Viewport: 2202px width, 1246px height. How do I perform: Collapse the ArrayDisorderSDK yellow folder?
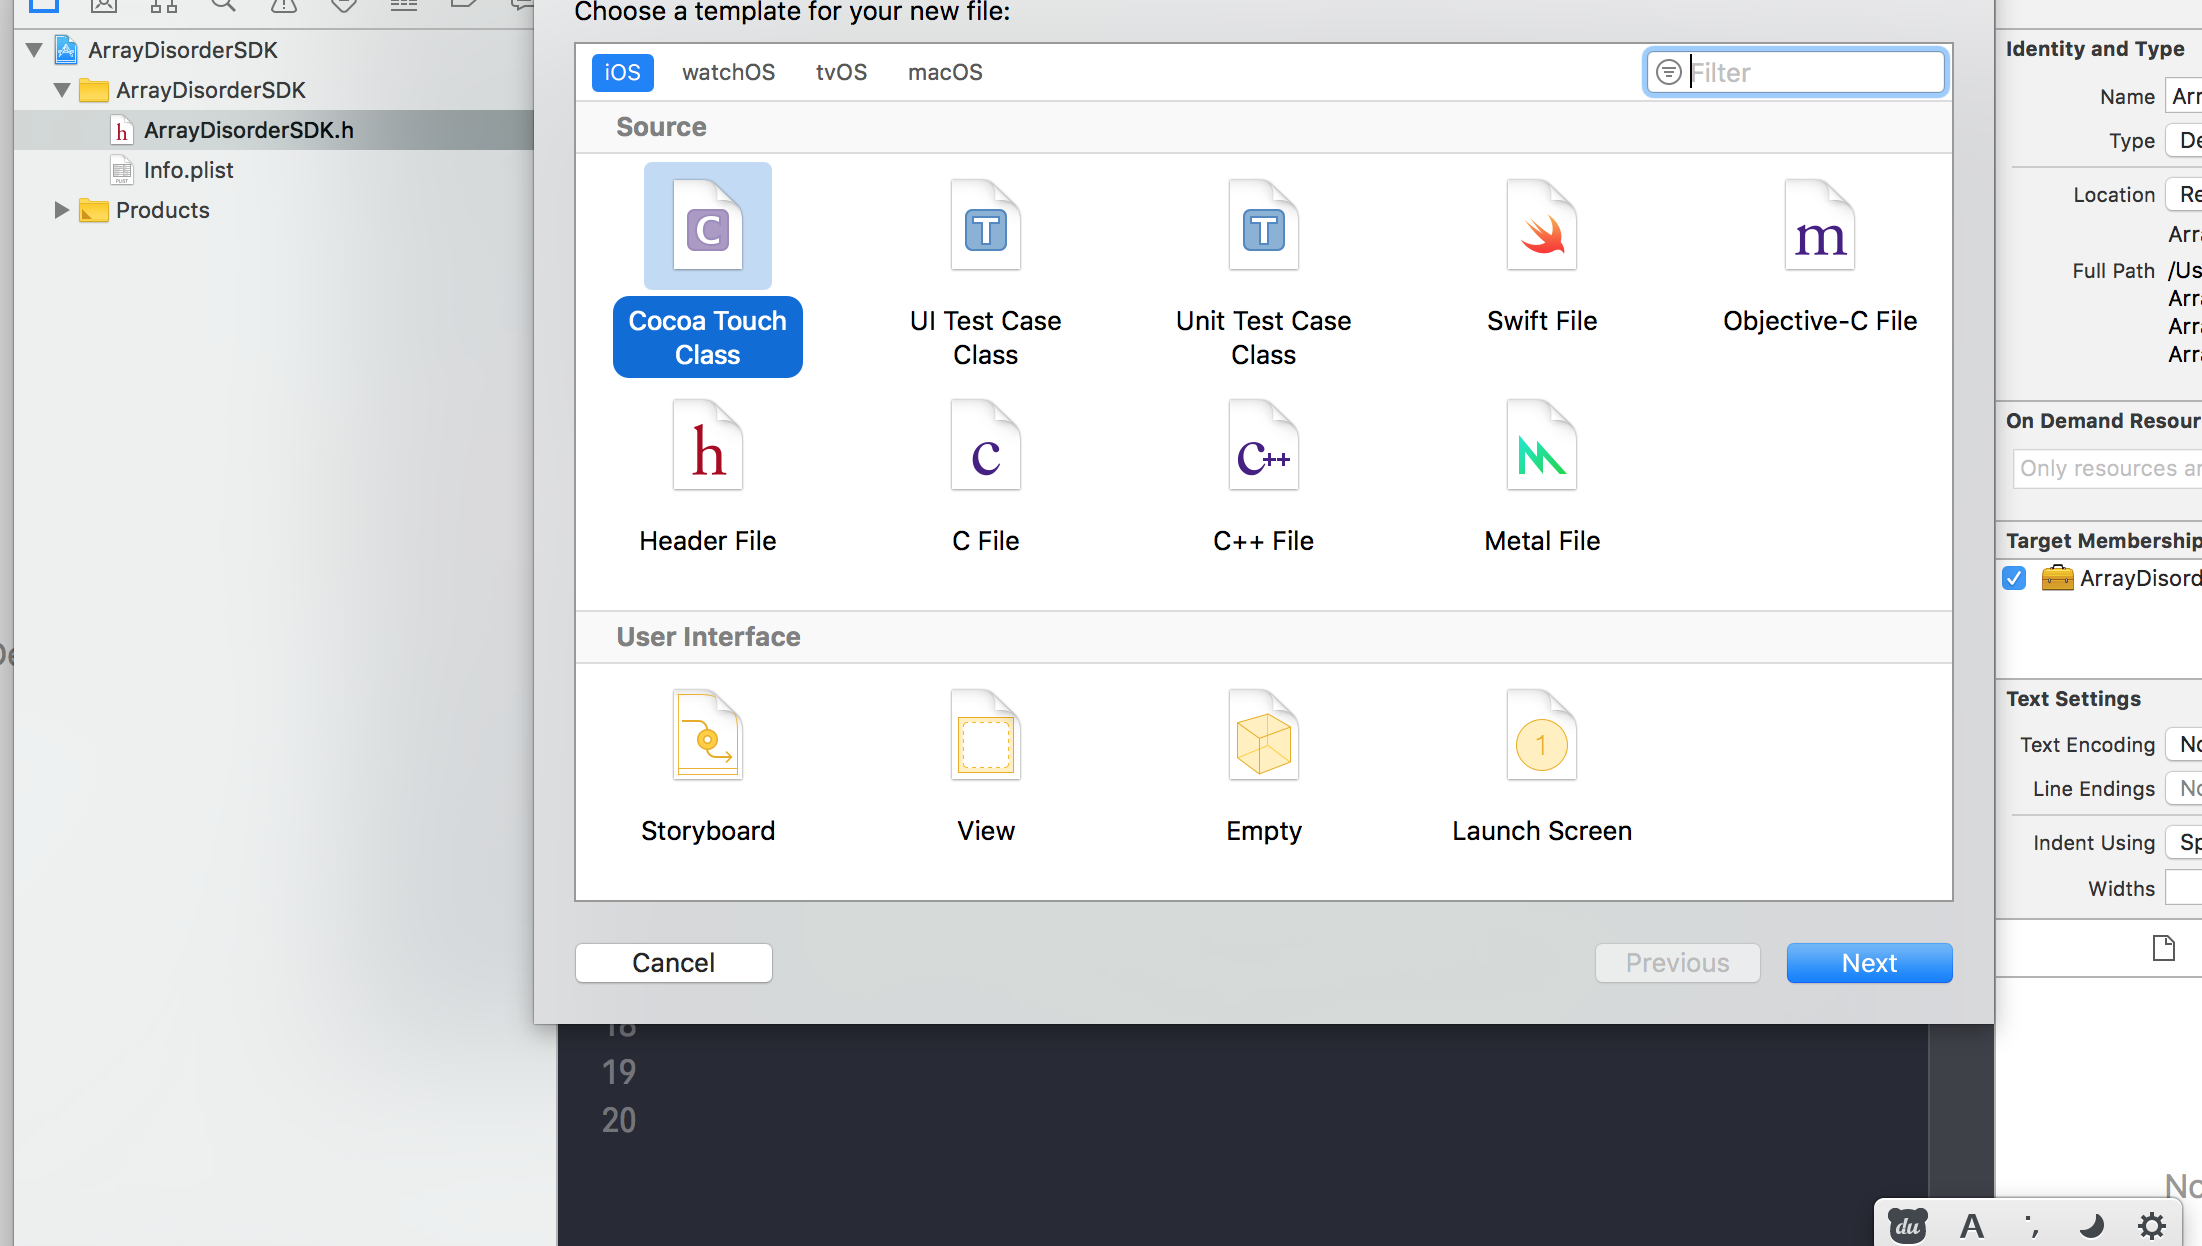pyautogui.click(x=61, y=90)
